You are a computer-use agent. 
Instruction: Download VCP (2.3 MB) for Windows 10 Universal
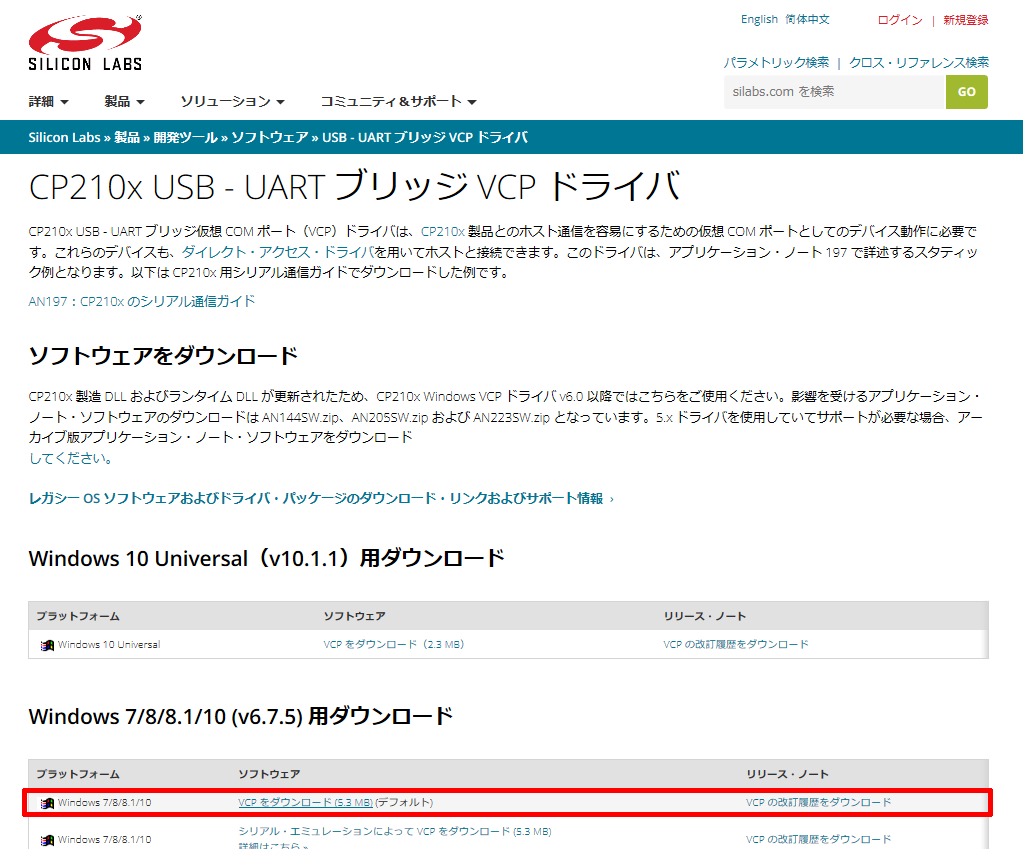click(393, 645)
